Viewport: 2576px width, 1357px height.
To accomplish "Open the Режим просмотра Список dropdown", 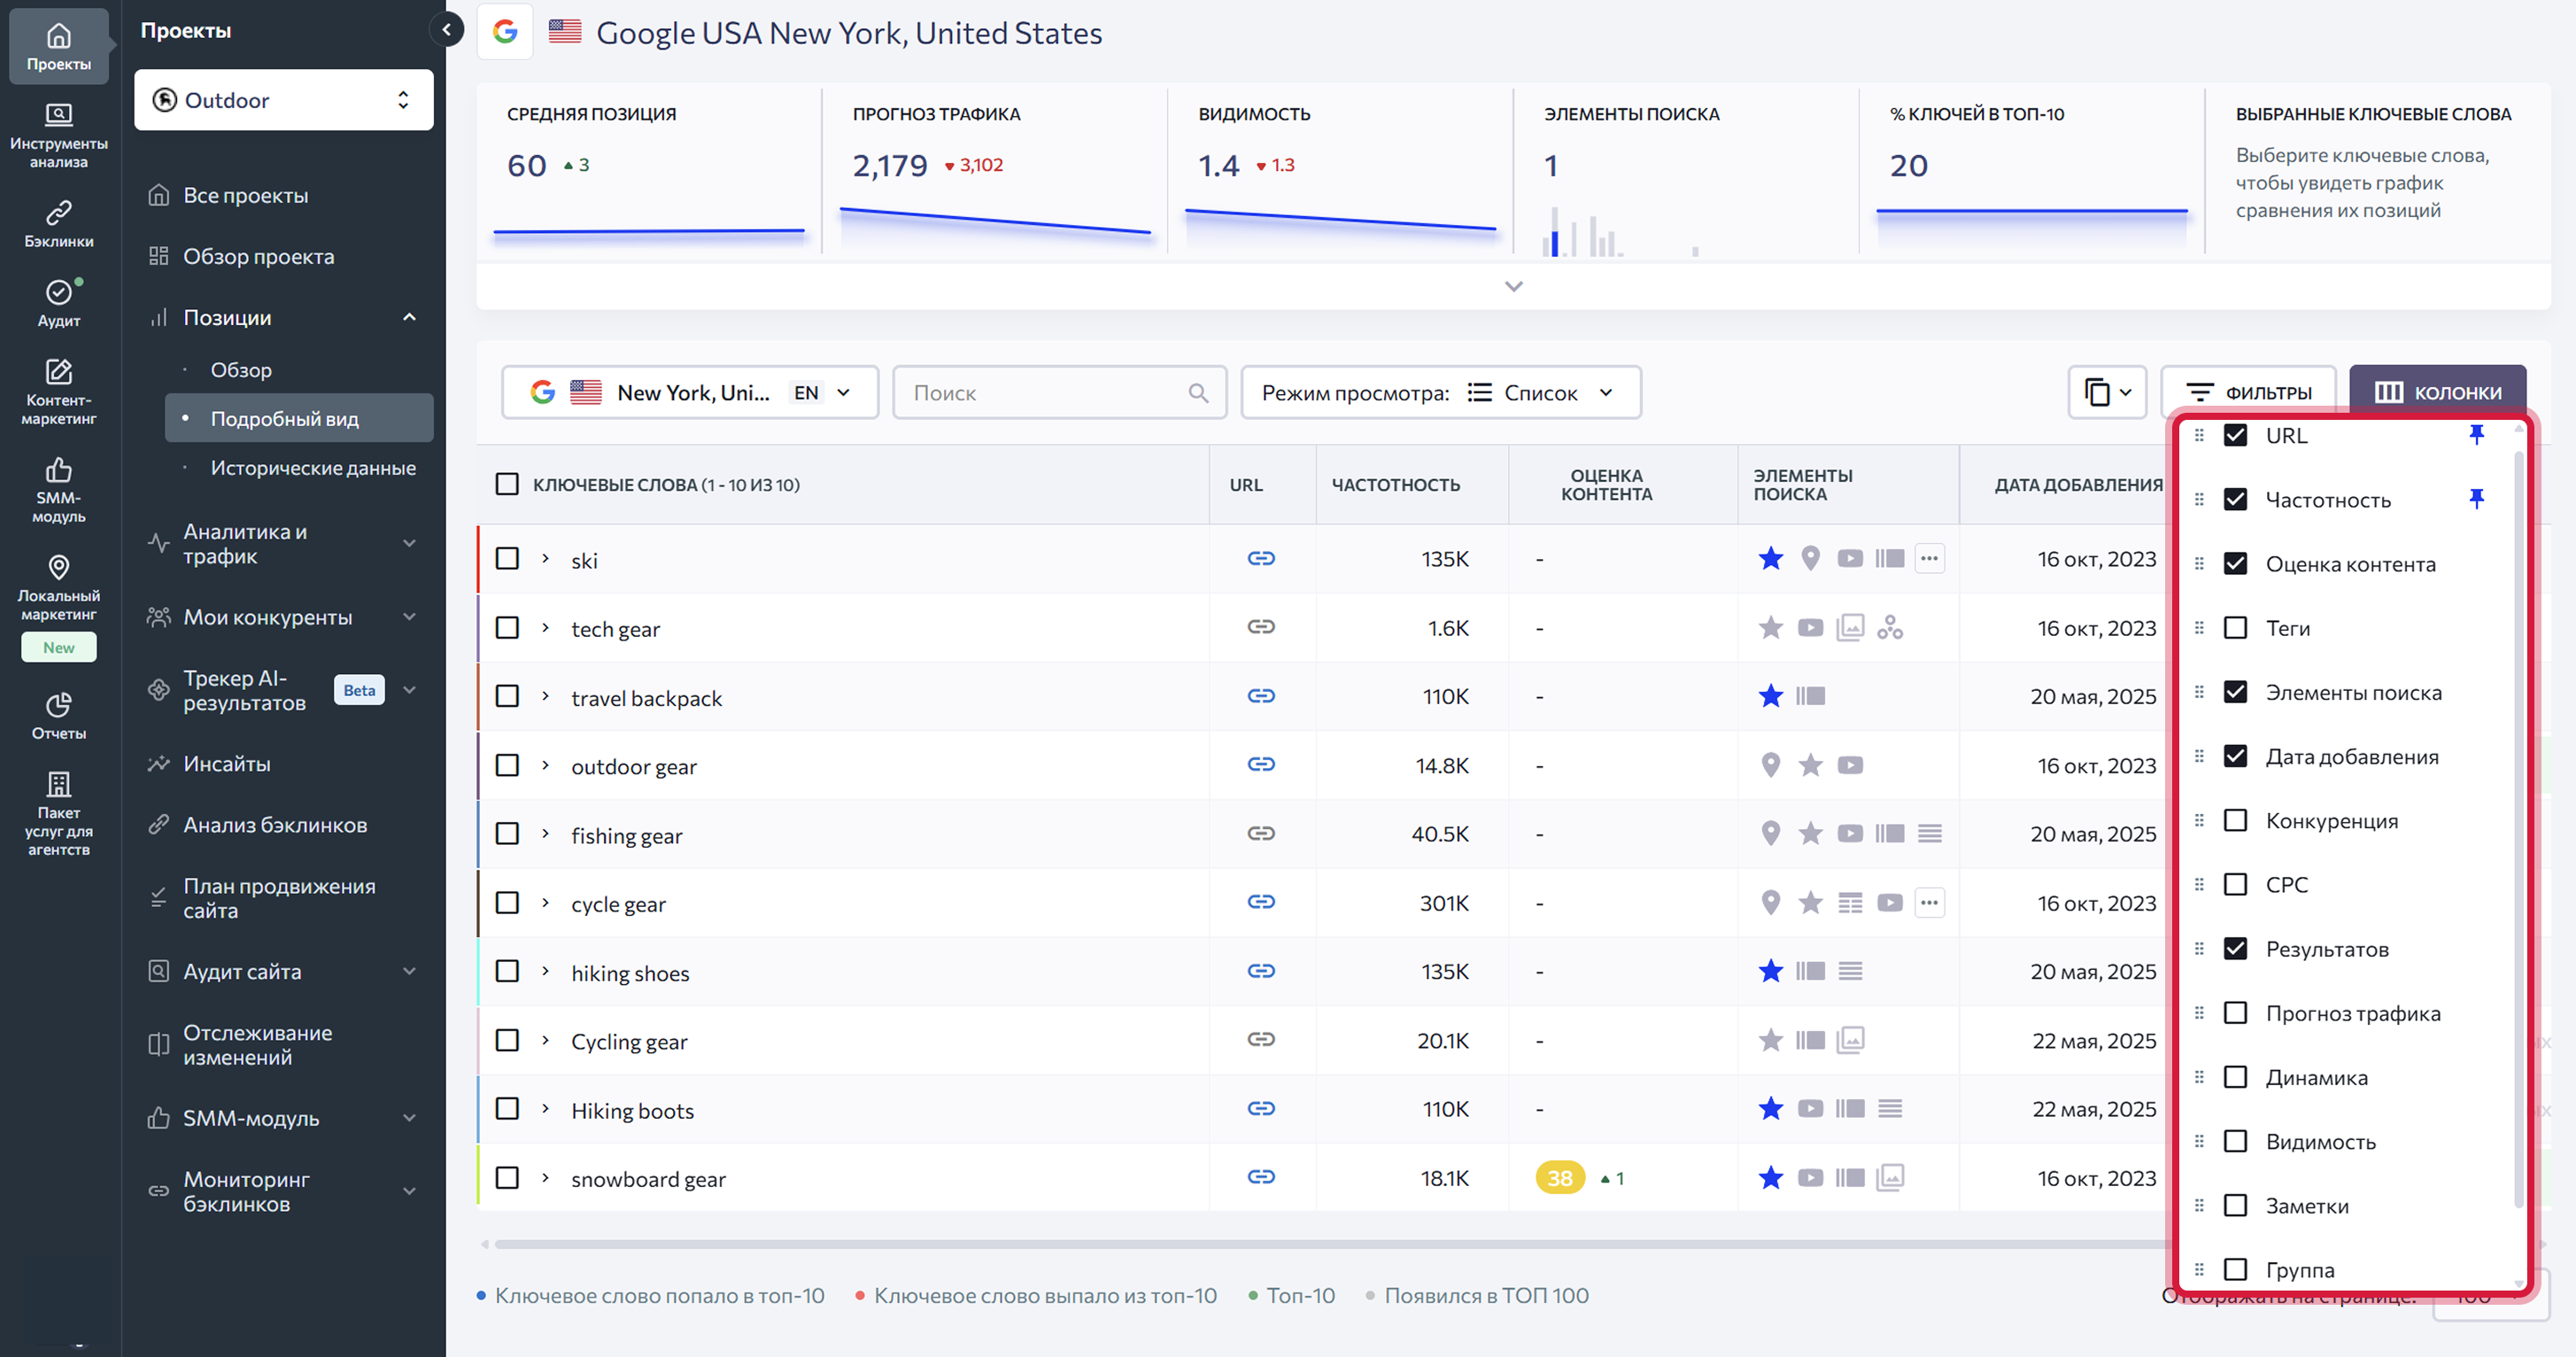I will click(x=1440, y=393).
